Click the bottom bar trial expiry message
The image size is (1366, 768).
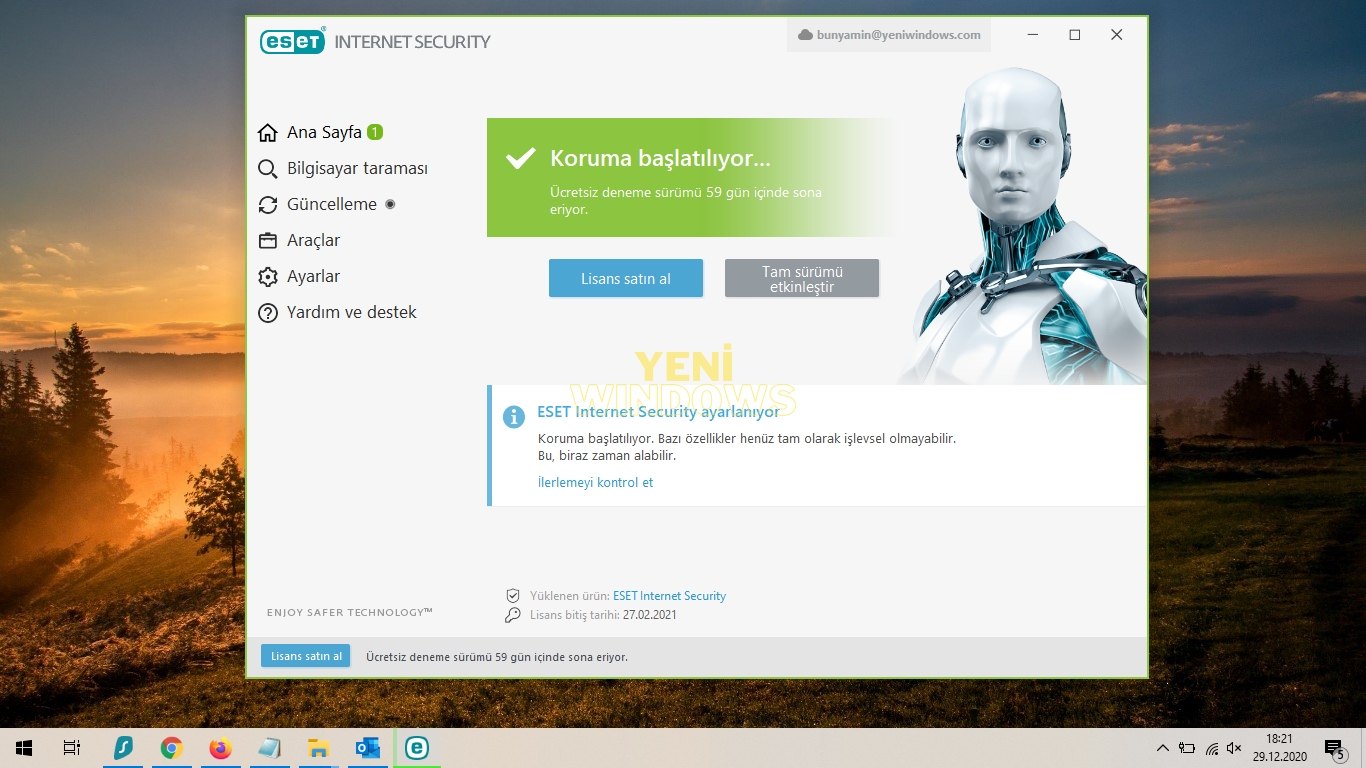(497, 657)
